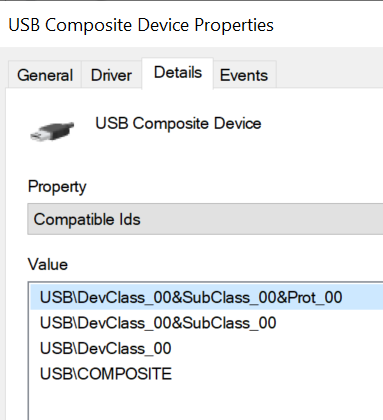This screenshot has height=420, width=383.
Task: Select the Details tab
Action: [x=178, y=73]
